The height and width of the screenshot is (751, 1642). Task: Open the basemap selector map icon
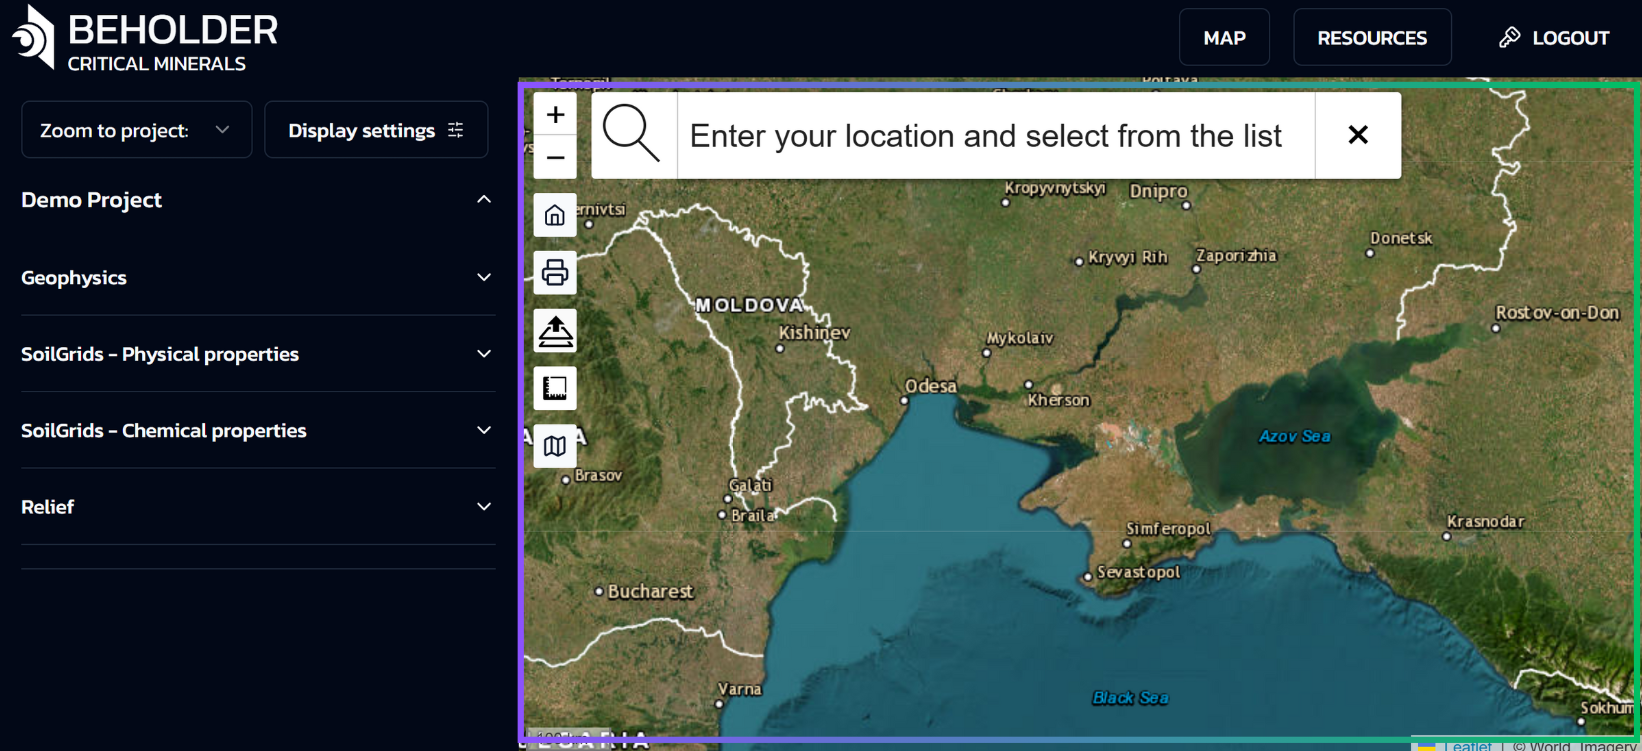pos(555,446)
